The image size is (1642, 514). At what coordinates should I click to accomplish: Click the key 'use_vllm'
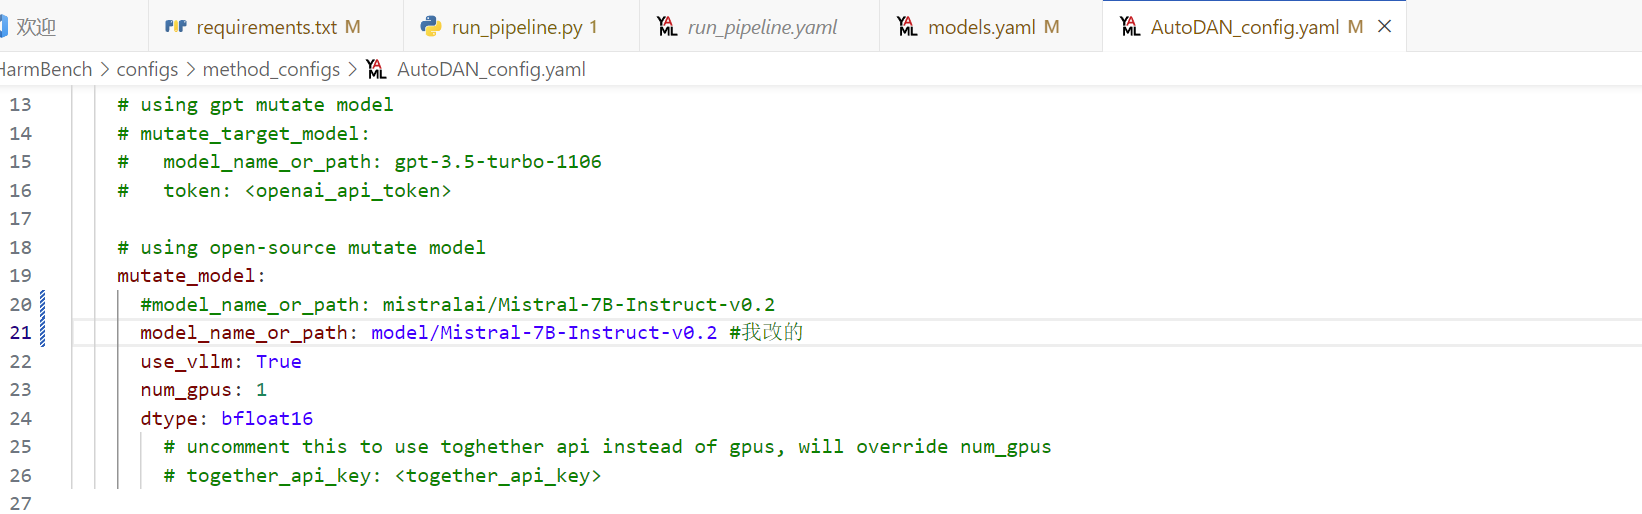(186, 361)
